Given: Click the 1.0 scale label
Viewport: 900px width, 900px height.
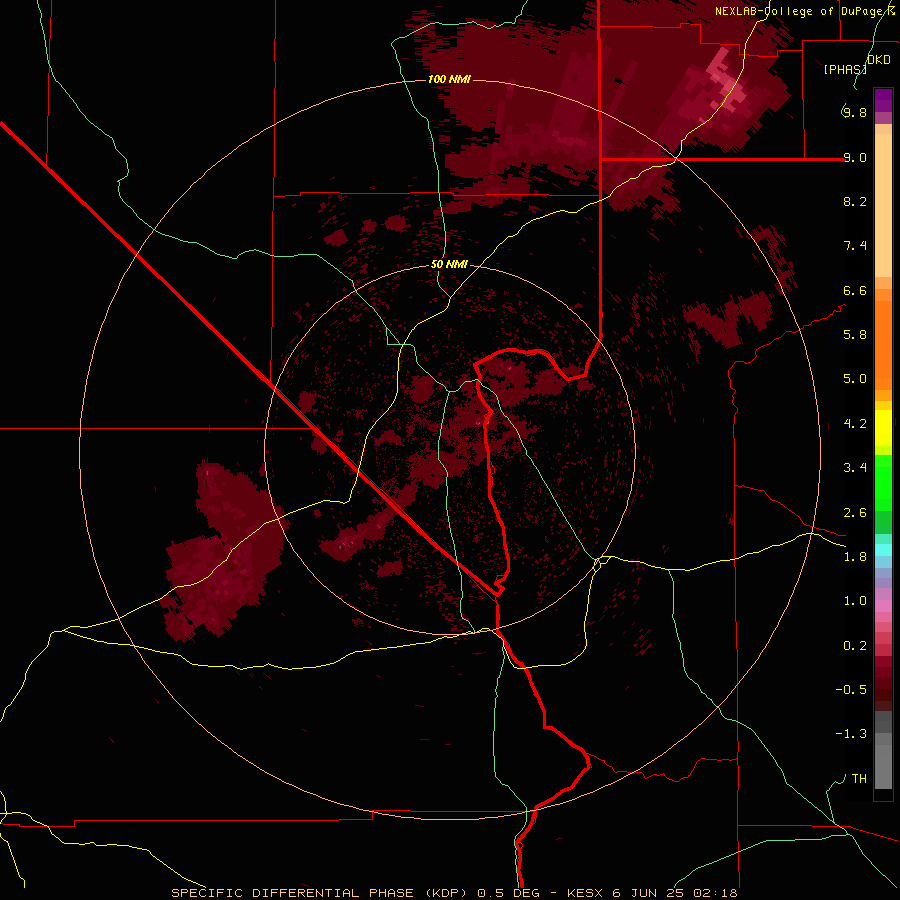Looking at the screenshot, I should [x=855, y=601].
